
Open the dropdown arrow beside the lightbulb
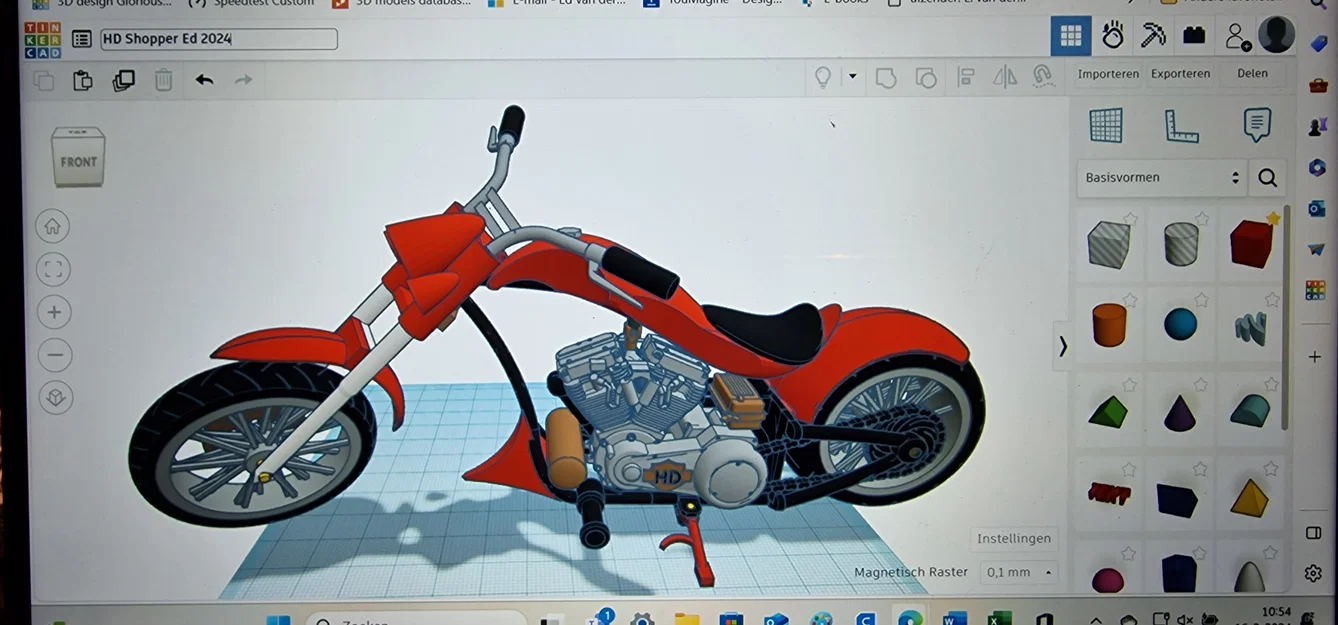tap(853, 76)
